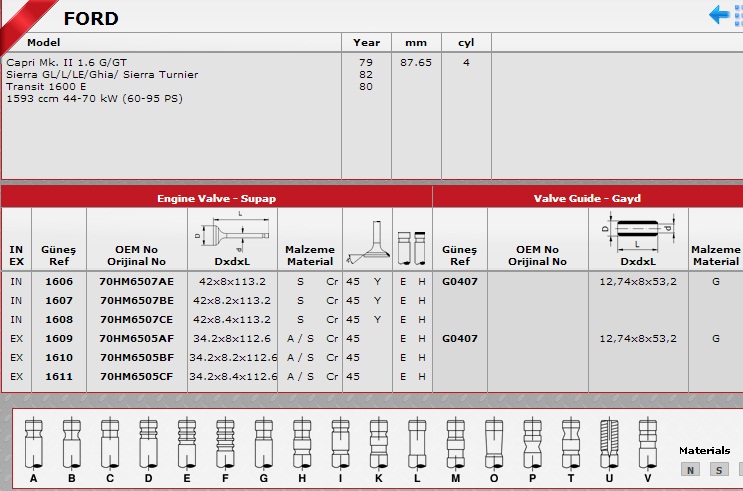Click the S materials swatch

coord(719,470)
